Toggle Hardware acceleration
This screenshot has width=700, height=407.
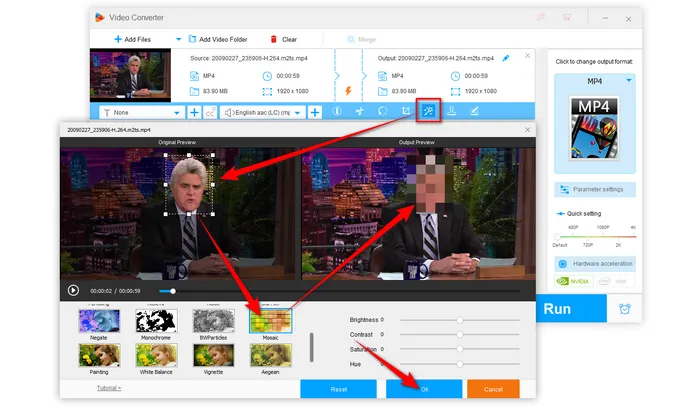pos(595,264)
